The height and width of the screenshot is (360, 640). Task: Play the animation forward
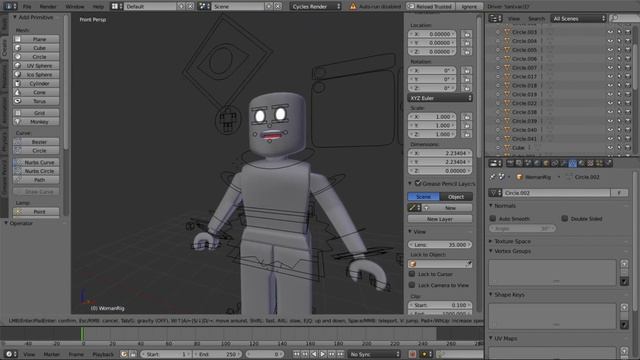click(322, 354)
